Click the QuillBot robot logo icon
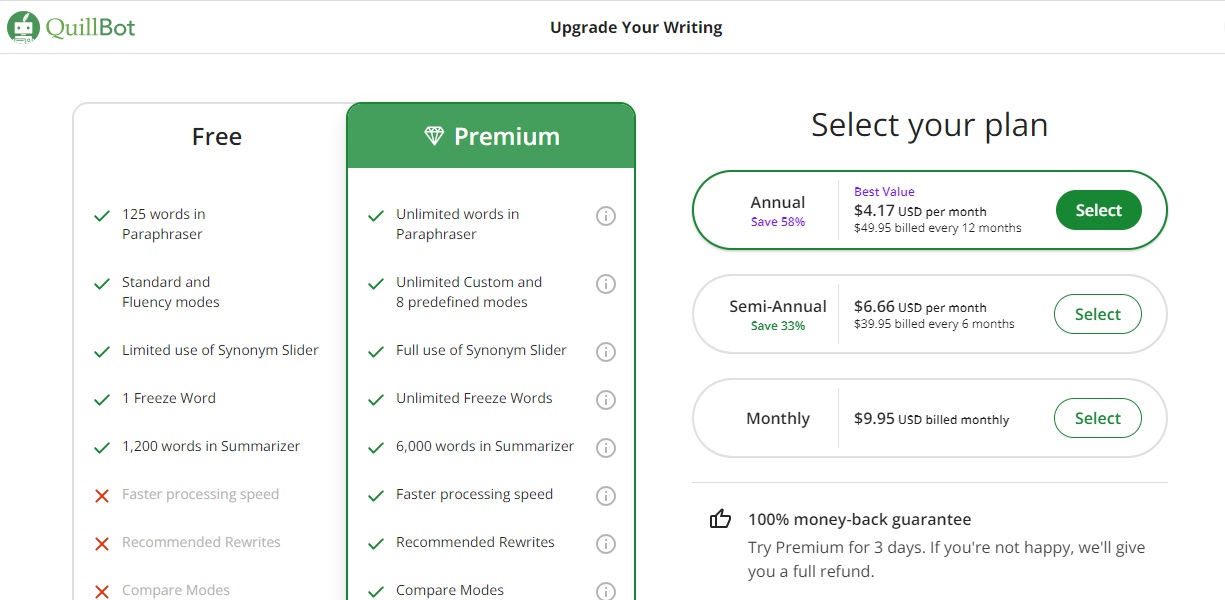1225x600 pixels. (23, 27)
